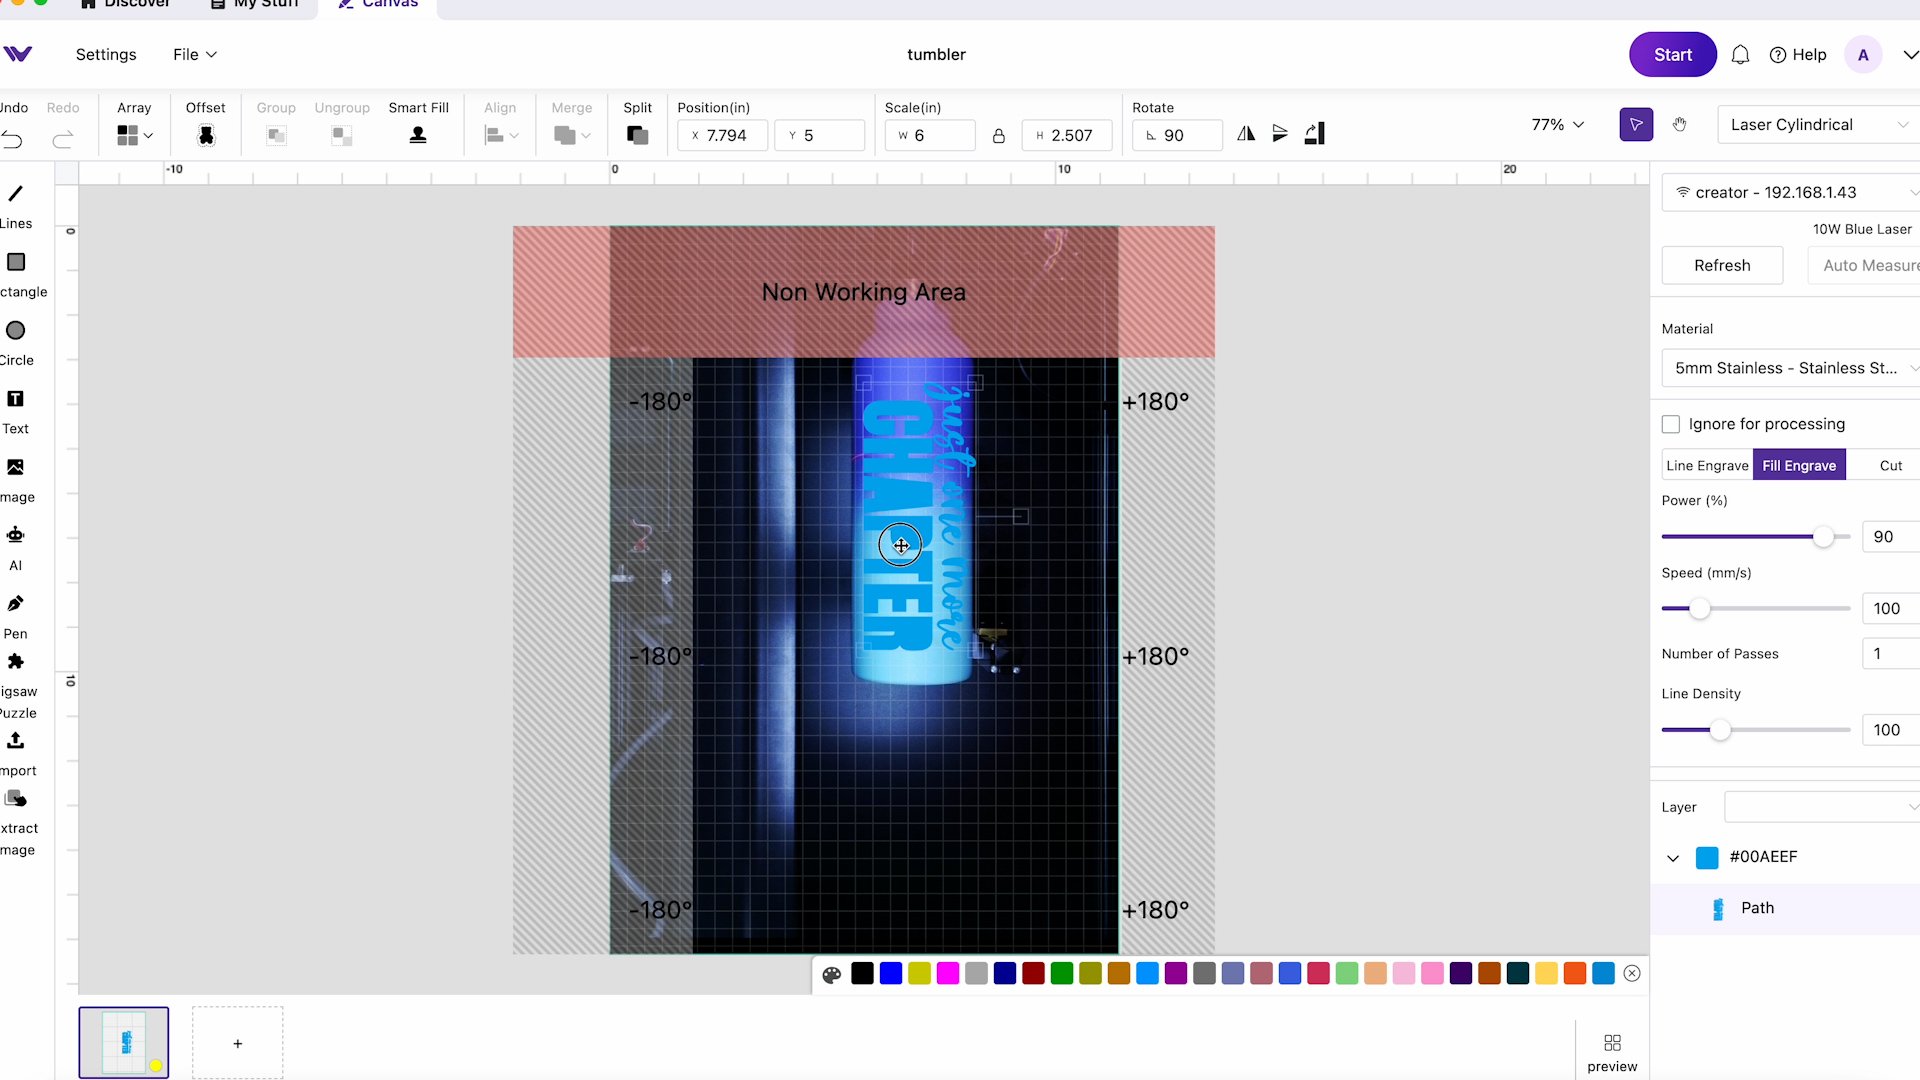This screenshot has height=1080, width=1920.
Task: Enable Fill Engrave mode
Action: [x=1799, y=464]
